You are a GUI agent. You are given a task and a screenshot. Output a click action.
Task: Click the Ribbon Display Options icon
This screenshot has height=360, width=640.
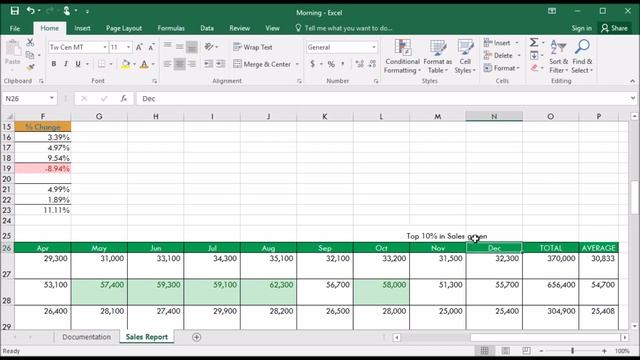(x=552, y=11)
